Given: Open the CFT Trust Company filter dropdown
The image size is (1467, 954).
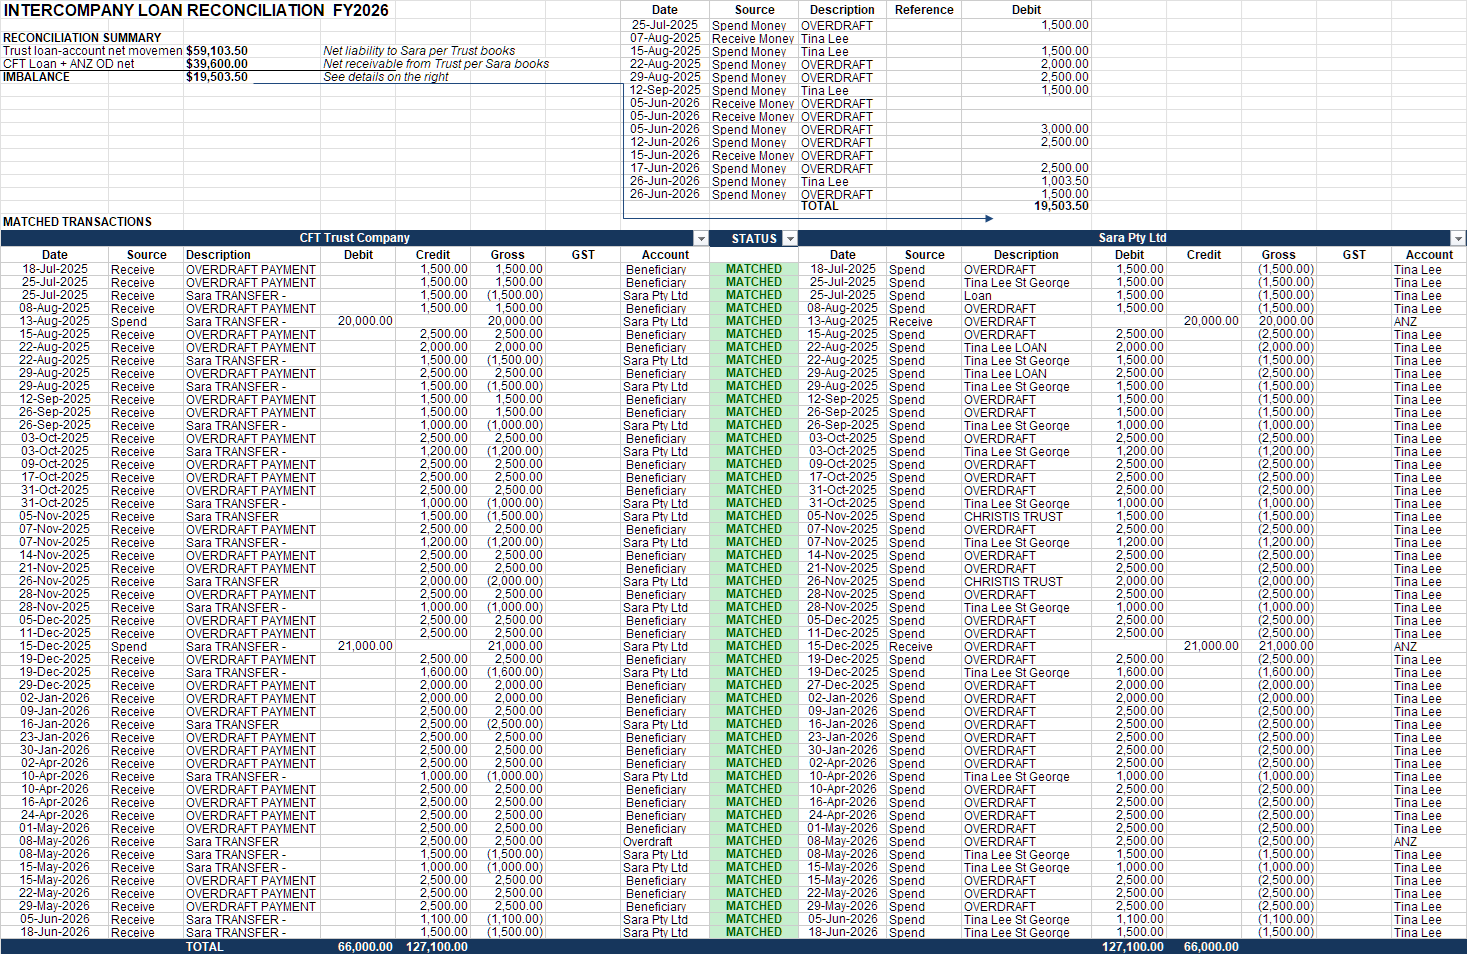Looking at the screenshot, I should click(701, 239).
